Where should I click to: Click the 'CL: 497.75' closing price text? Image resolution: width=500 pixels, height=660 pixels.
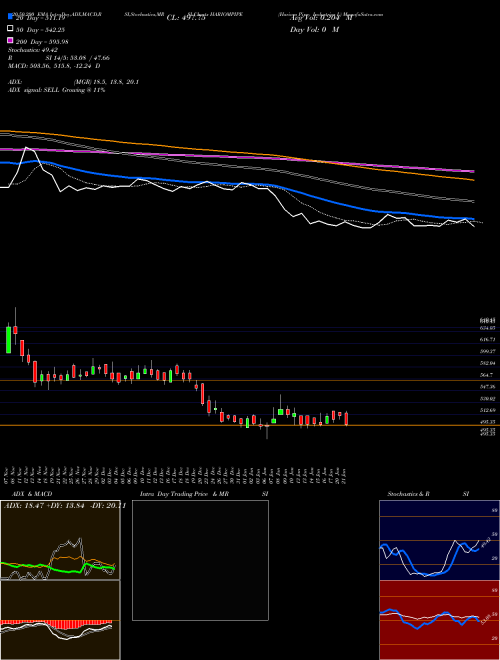186,18
